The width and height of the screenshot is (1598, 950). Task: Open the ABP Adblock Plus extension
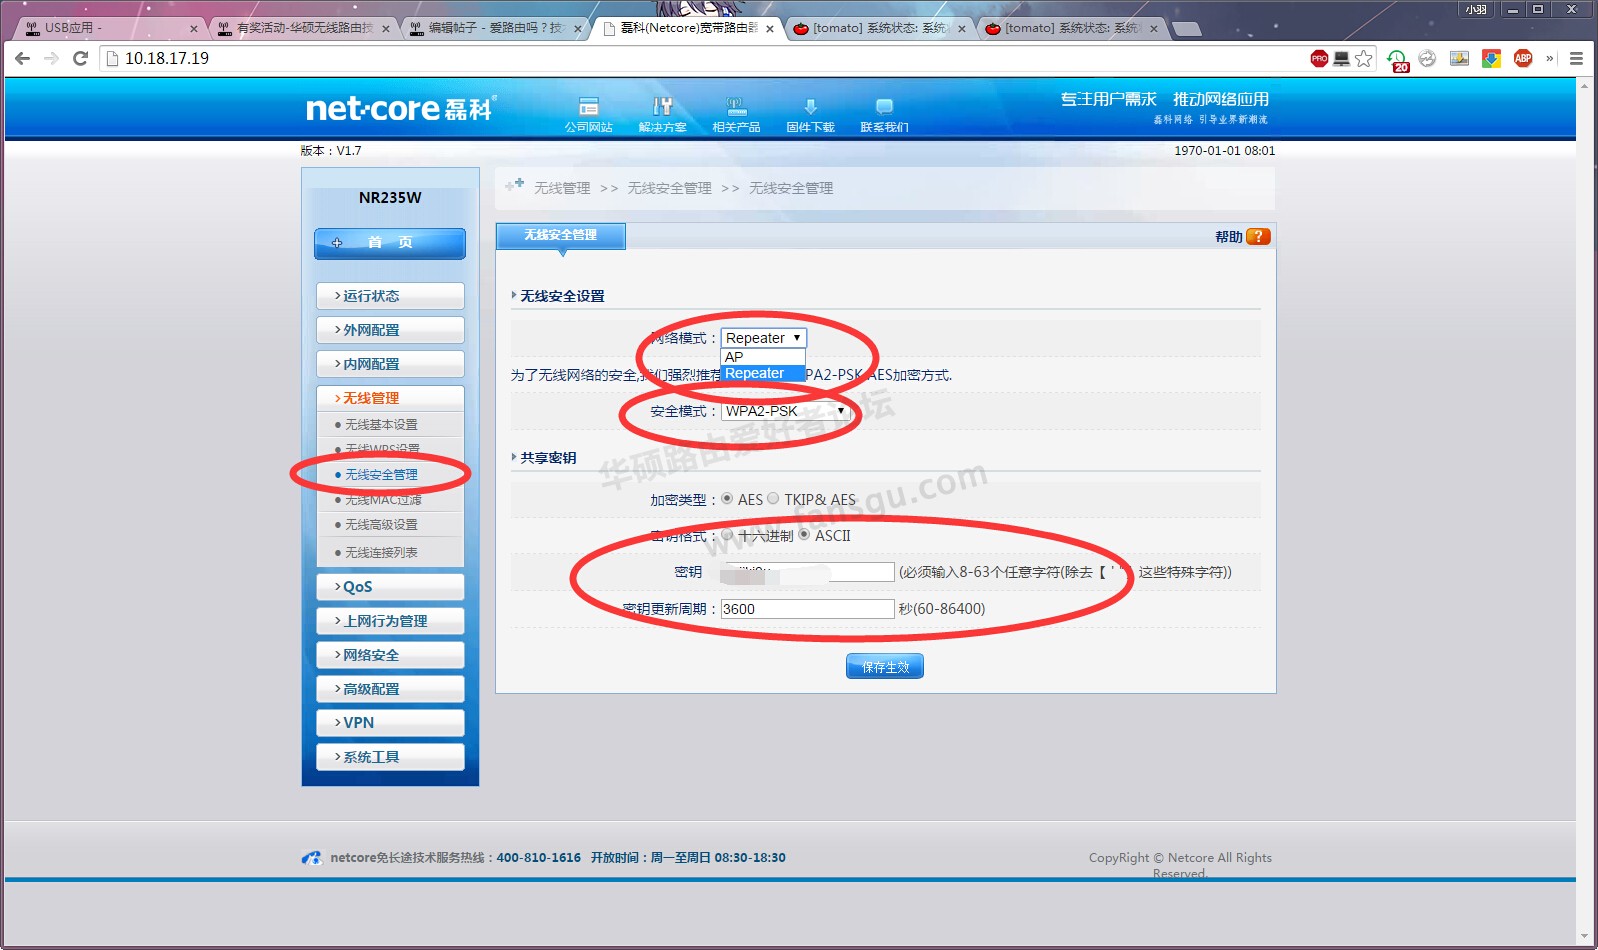pyautogui.click(x=1523, y=59)
